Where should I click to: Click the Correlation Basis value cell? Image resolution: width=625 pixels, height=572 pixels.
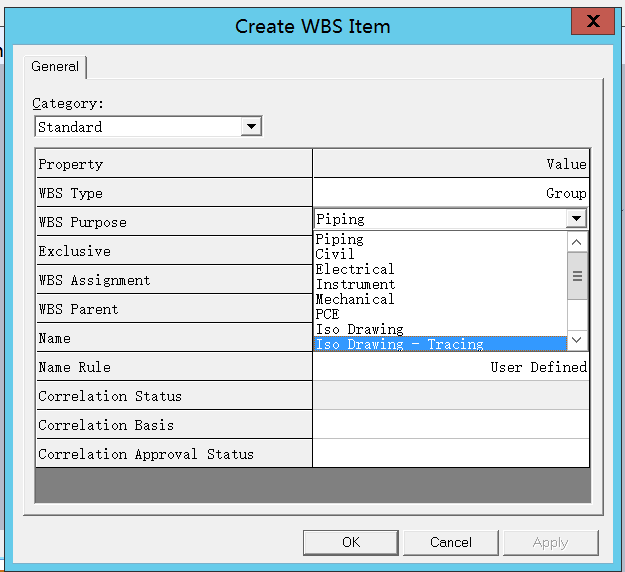451,425
